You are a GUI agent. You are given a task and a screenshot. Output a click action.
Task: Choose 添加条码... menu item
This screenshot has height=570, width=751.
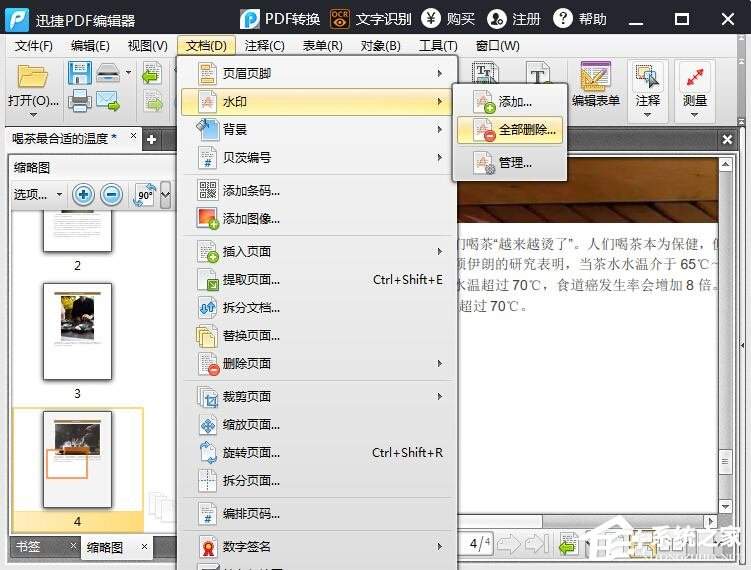coord(318,191)
